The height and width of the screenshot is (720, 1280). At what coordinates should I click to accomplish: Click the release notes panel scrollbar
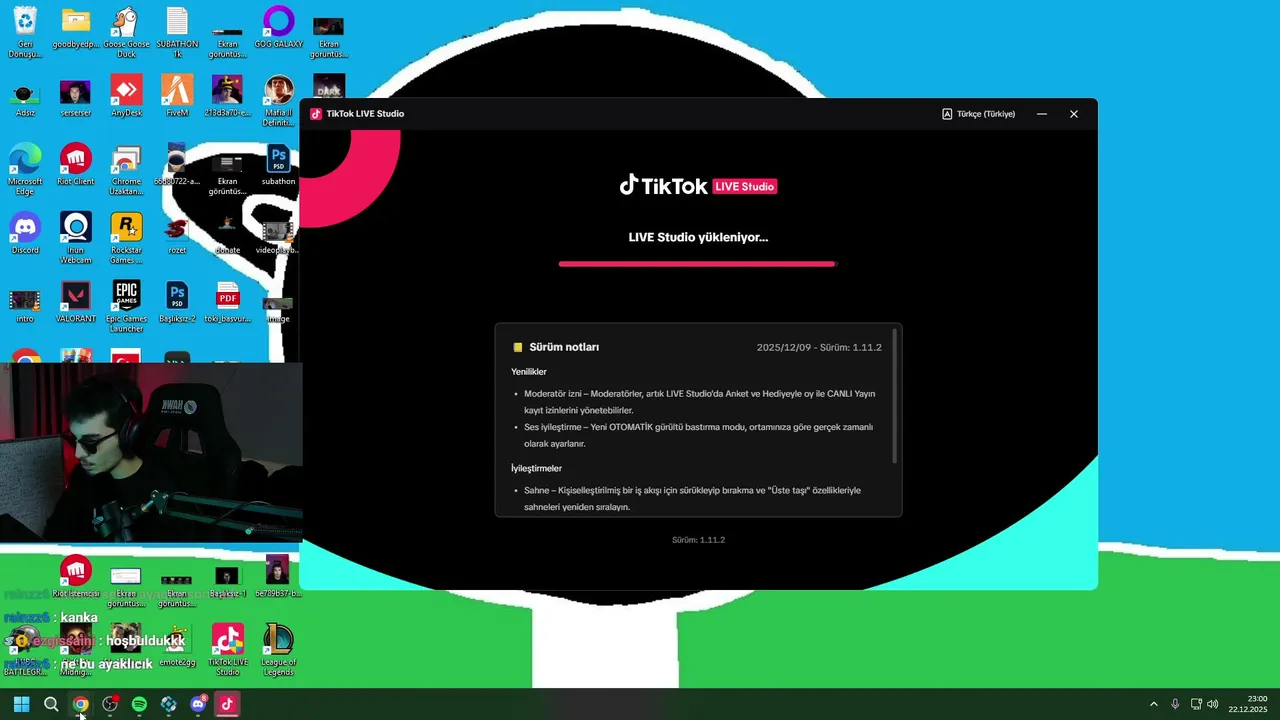coord(895,397)
